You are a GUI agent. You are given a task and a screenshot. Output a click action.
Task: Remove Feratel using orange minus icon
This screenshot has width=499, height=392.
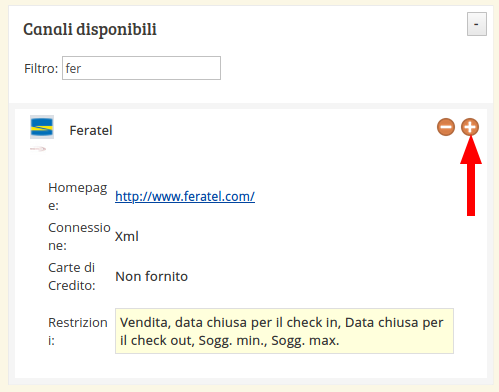(x=446, y=127)
